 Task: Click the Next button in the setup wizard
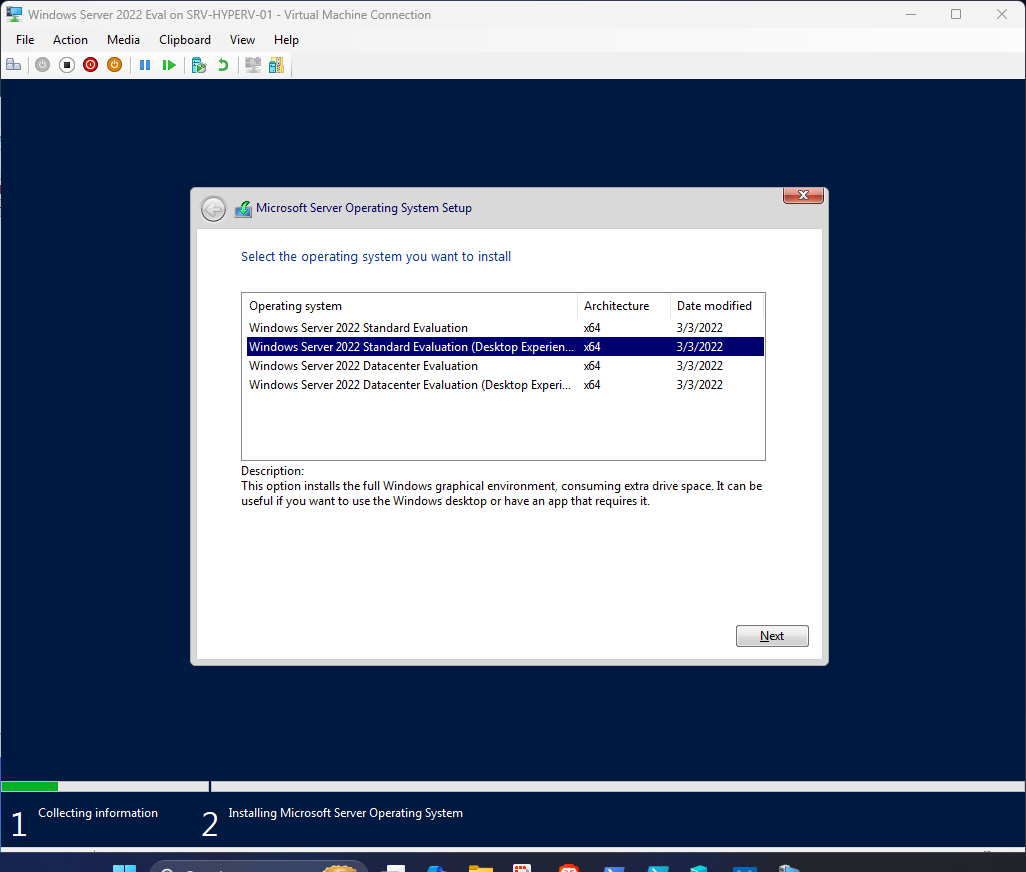click(771, 635)
